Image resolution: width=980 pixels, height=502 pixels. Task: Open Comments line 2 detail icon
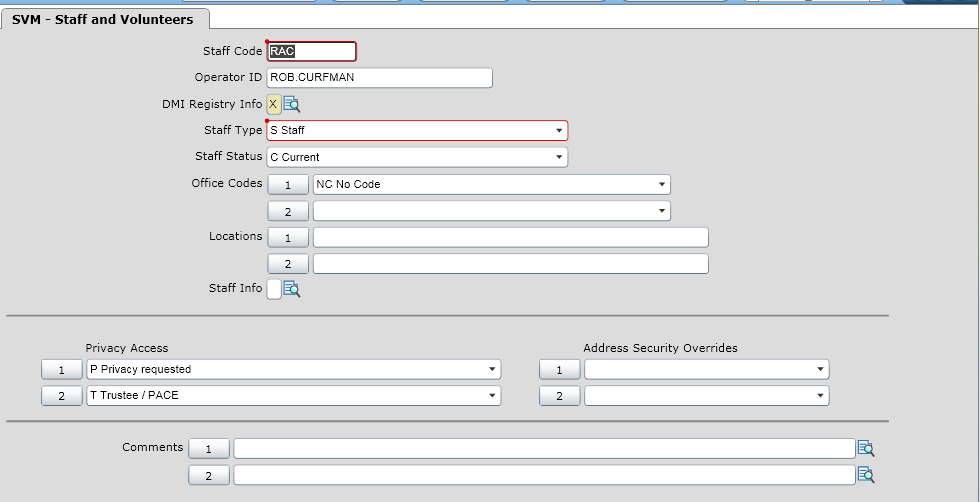click(x=866, y=475)
